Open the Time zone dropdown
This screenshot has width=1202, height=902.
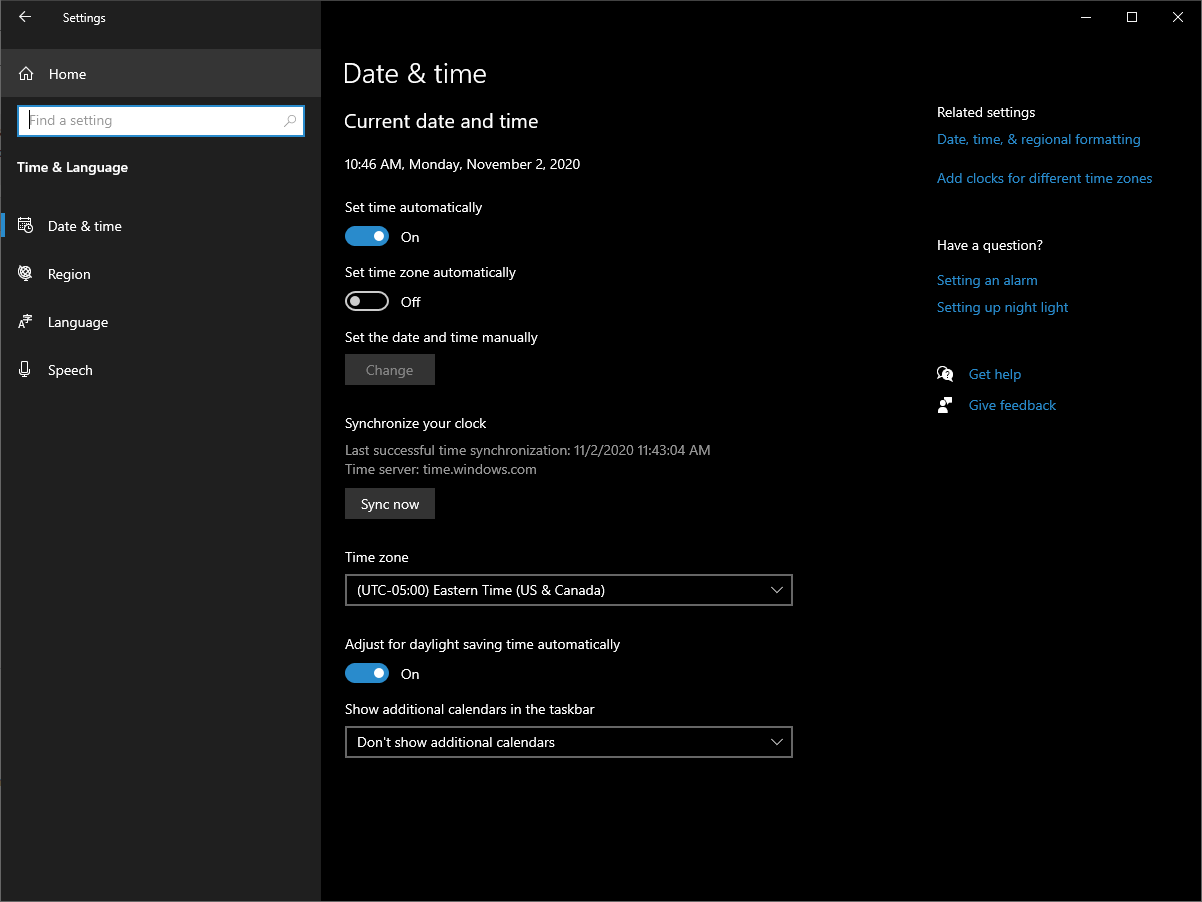point(569,590)
